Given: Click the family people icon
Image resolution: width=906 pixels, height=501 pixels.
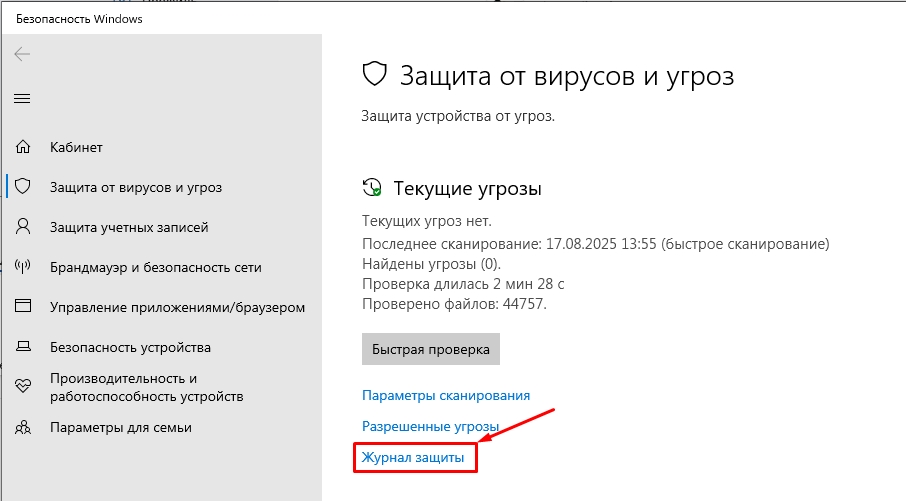Looking at the screenshot, I should 23,428.
